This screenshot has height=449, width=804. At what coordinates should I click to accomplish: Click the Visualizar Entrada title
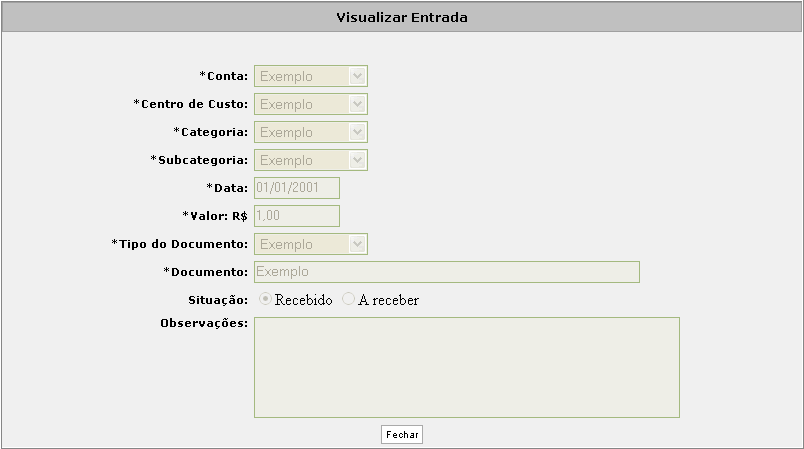click(402, 17)
